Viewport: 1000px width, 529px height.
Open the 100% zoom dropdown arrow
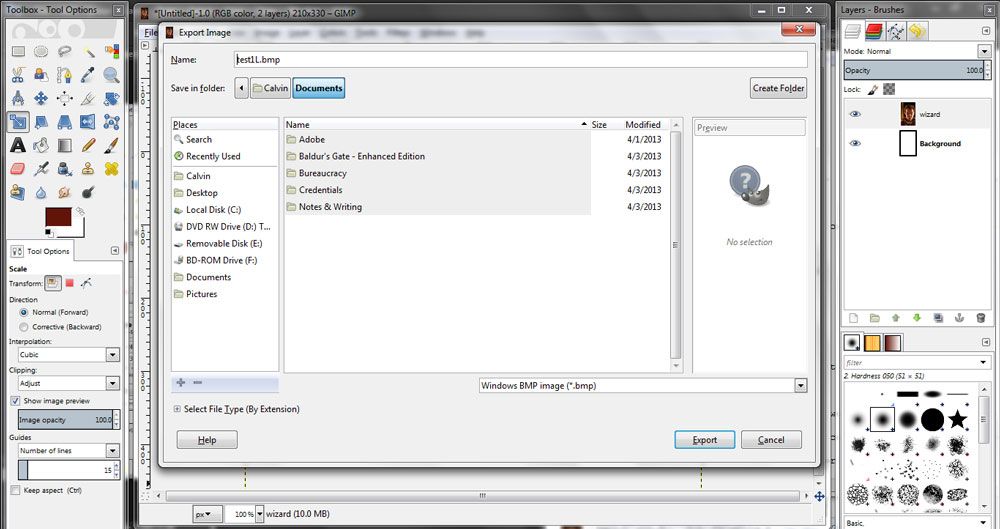[x=260, y=514]
